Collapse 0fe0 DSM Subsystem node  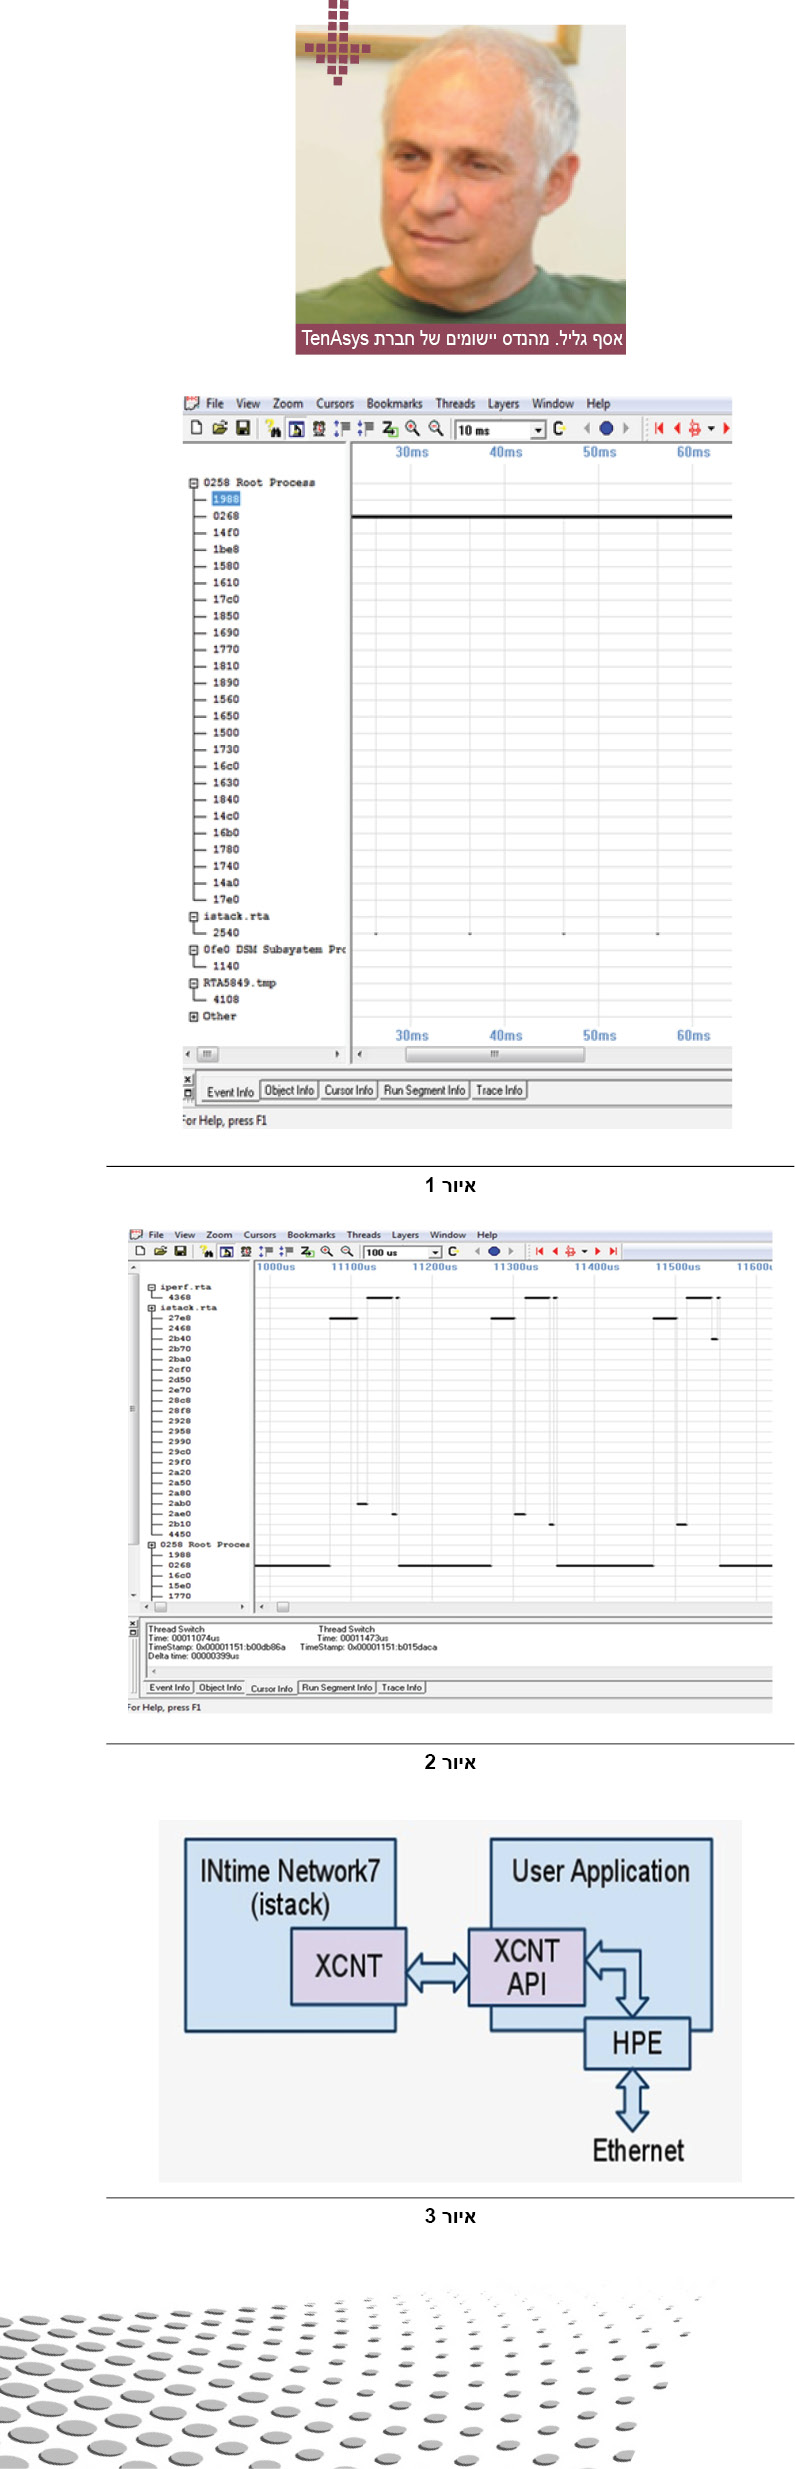point(194,949)
